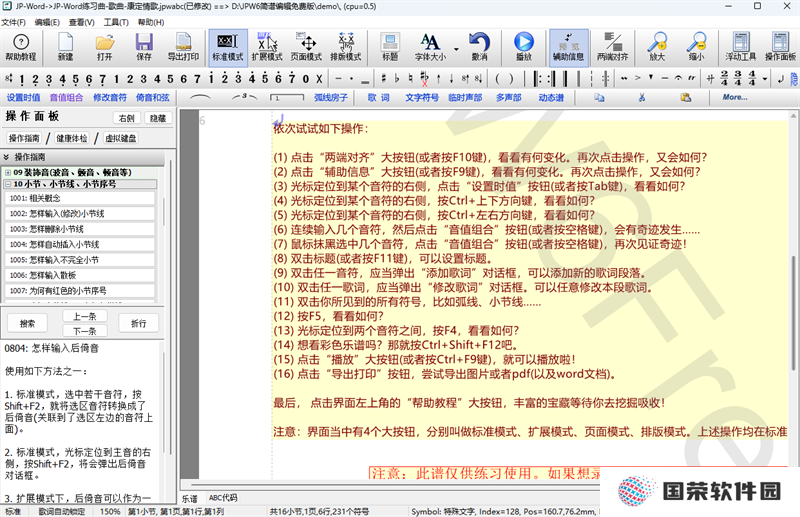Insert the trill tr ornament

point(692,79)
